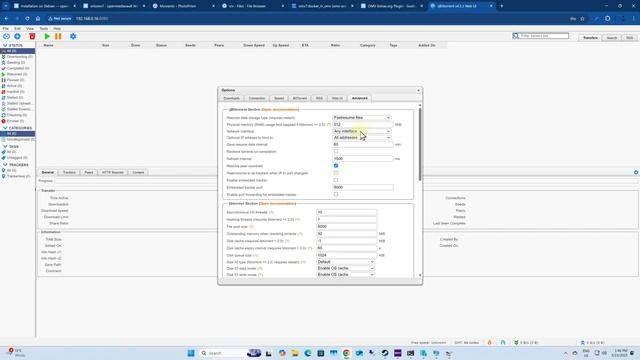Open options via the blue gear icon
The height and width of the screenshot is (360, 640).
[x=73, y=36]
